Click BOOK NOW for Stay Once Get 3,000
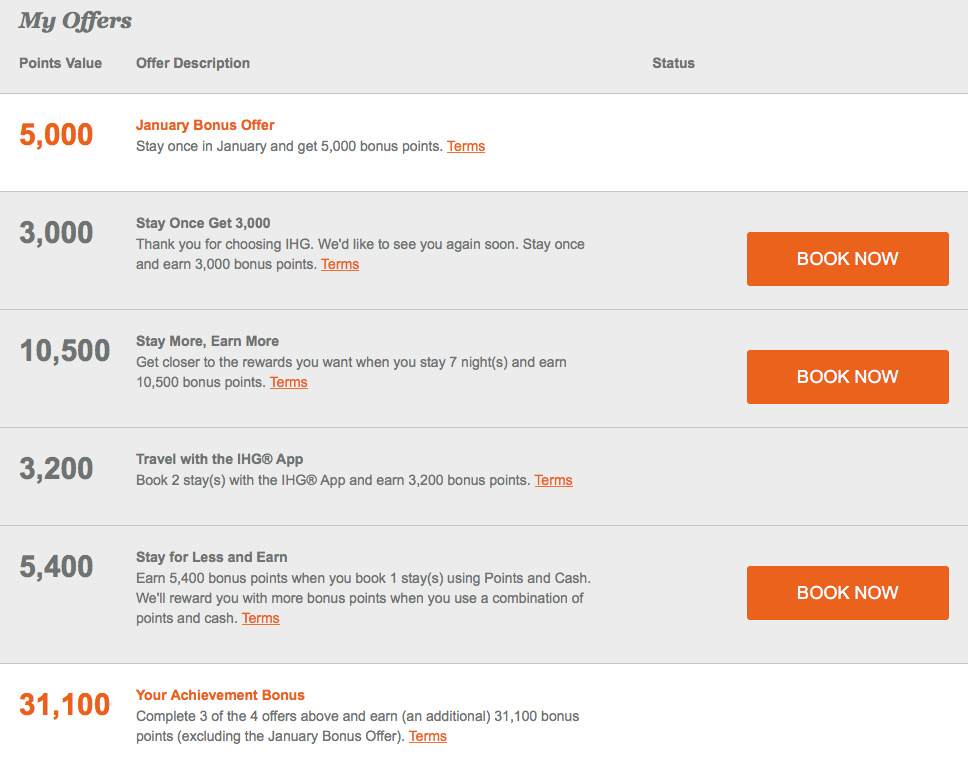This screenshot has height=776, width=968. click(848, 259)
